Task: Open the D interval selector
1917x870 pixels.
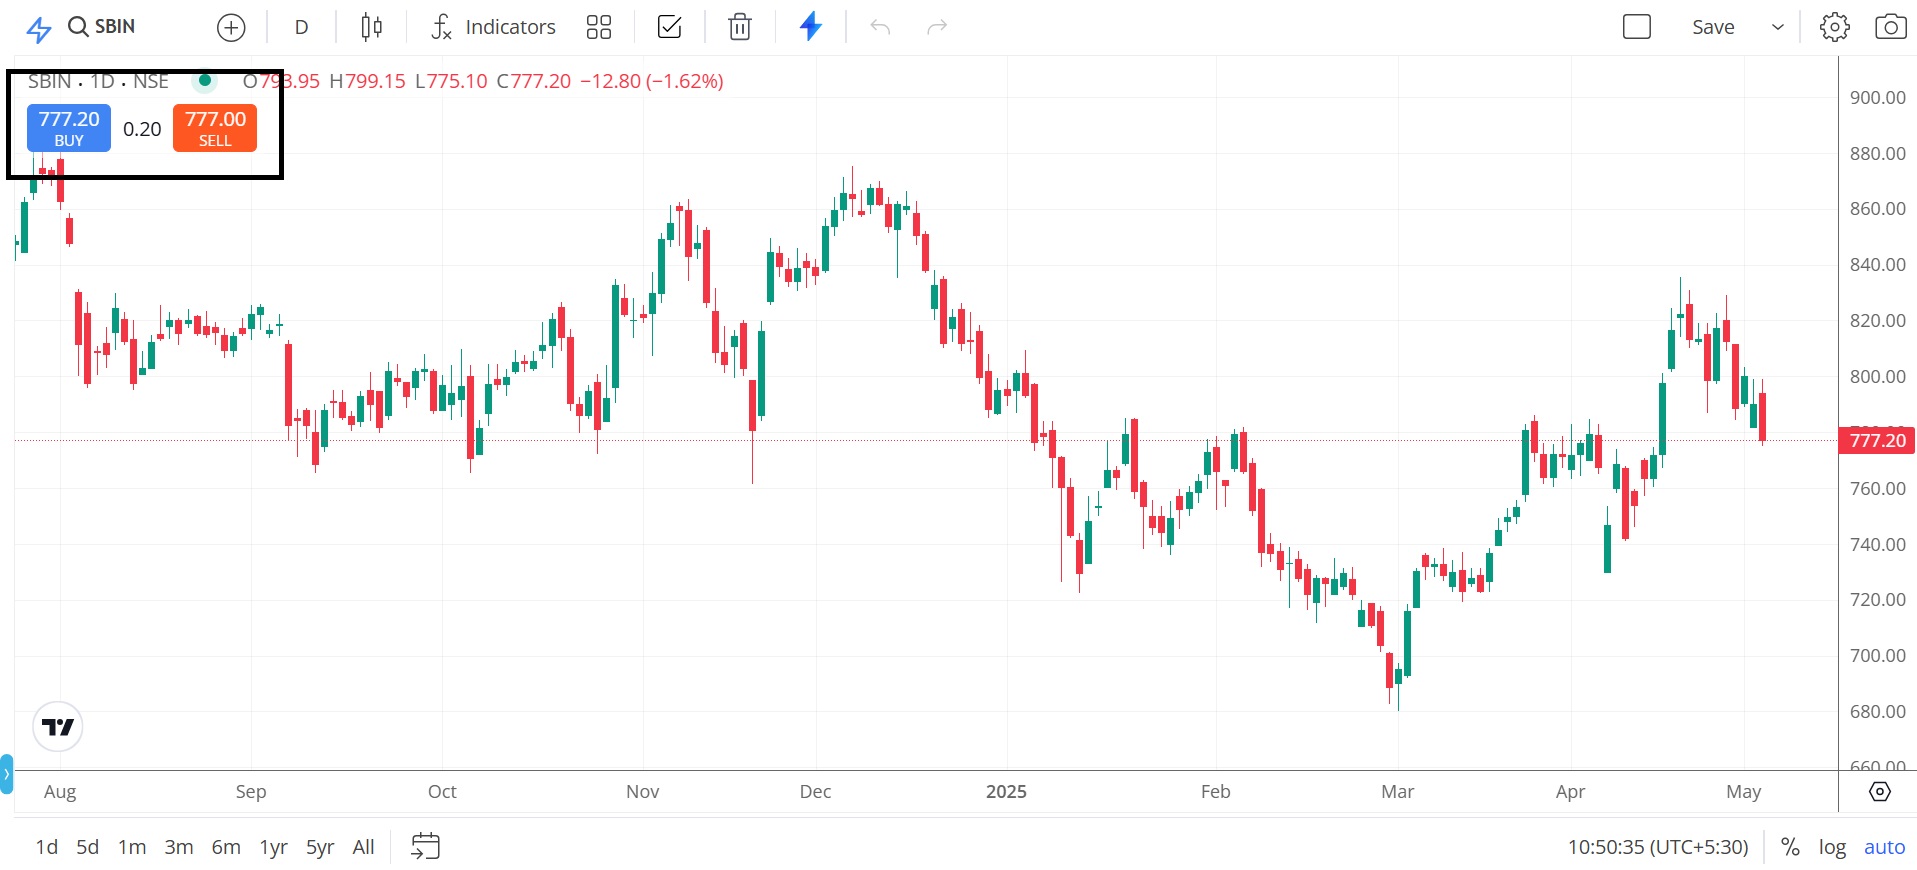Action: click(x=301, y=28)
